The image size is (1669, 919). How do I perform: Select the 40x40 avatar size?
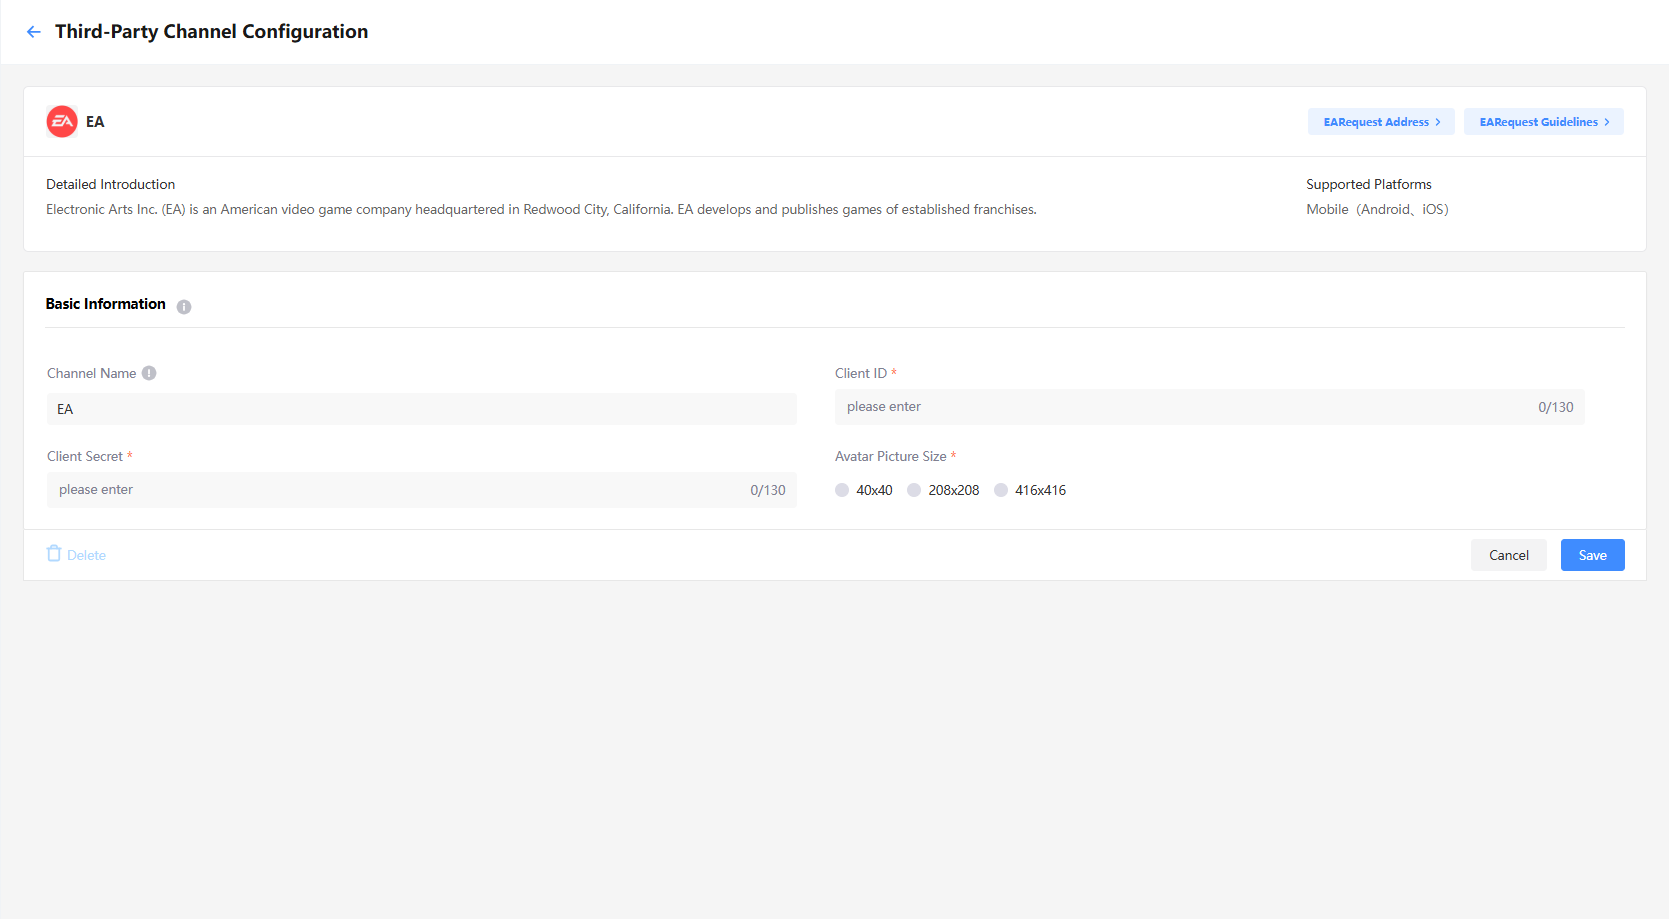coord(842,490)
